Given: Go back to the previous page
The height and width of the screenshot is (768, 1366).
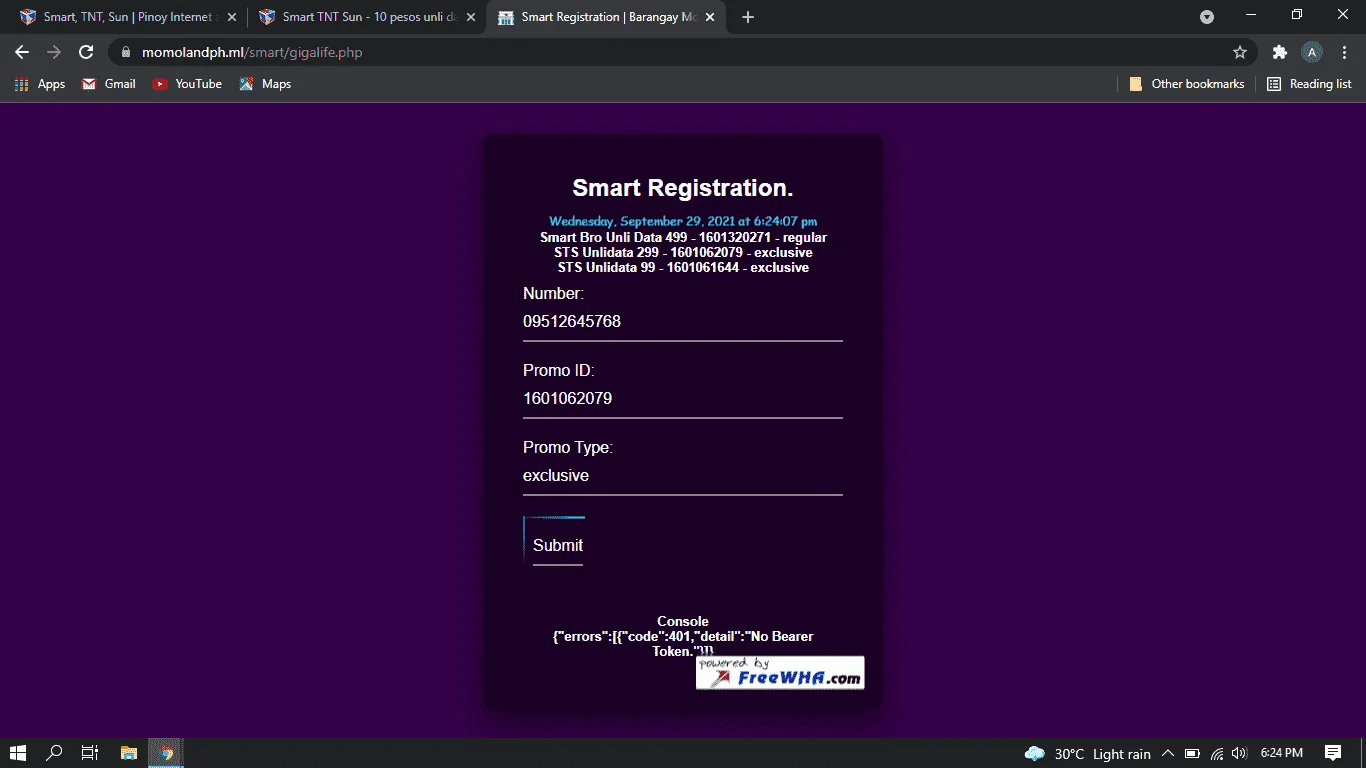Looking at the screenshot, I should pos(22,52).
